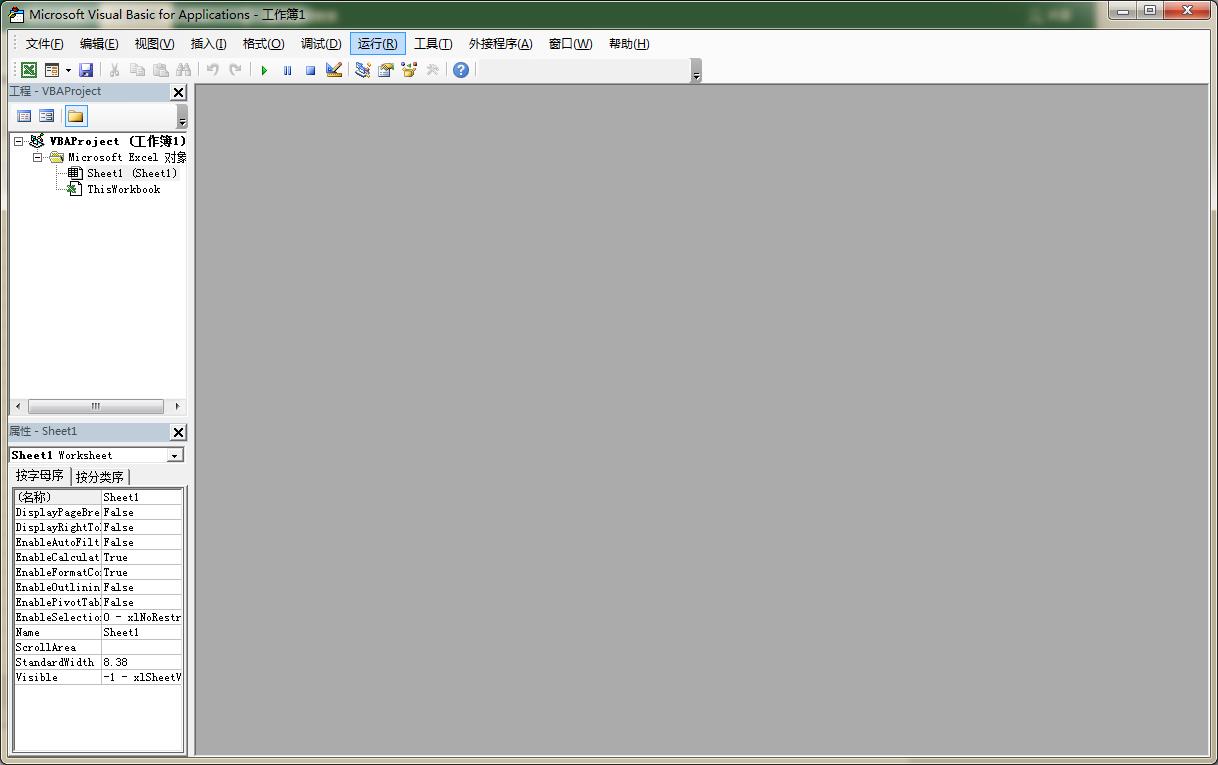Switch back to Microsoft Excel view
The height and width of the screenshot is (765, 1218).
tap(29, 70)
